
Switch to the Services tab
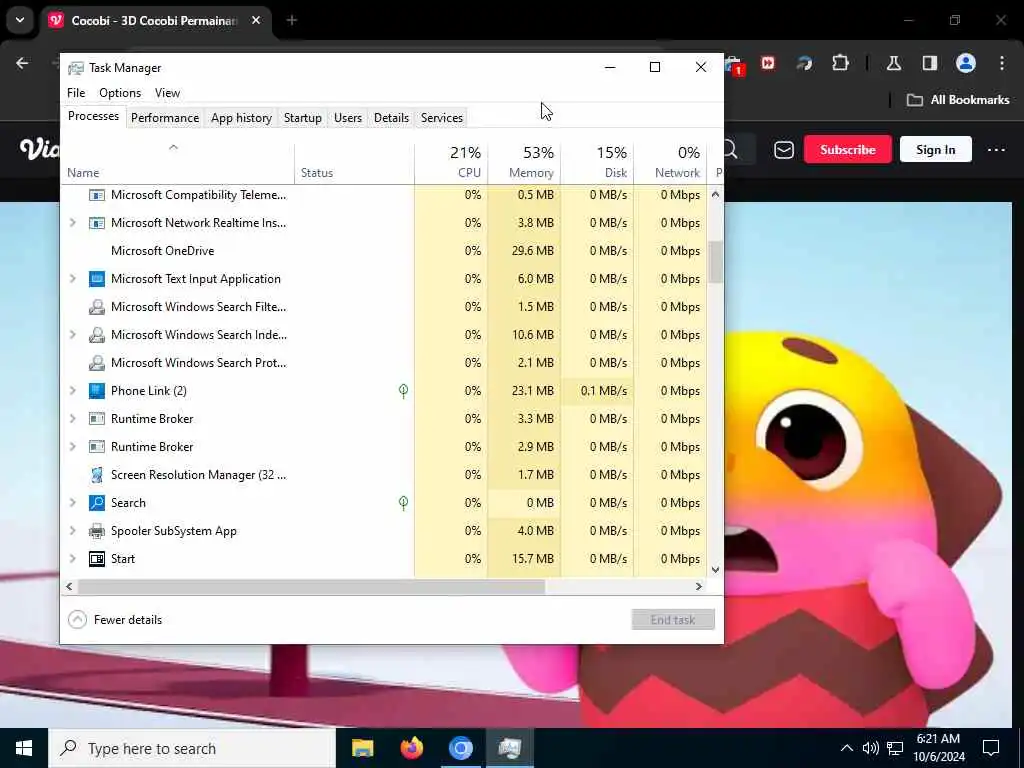441,118
